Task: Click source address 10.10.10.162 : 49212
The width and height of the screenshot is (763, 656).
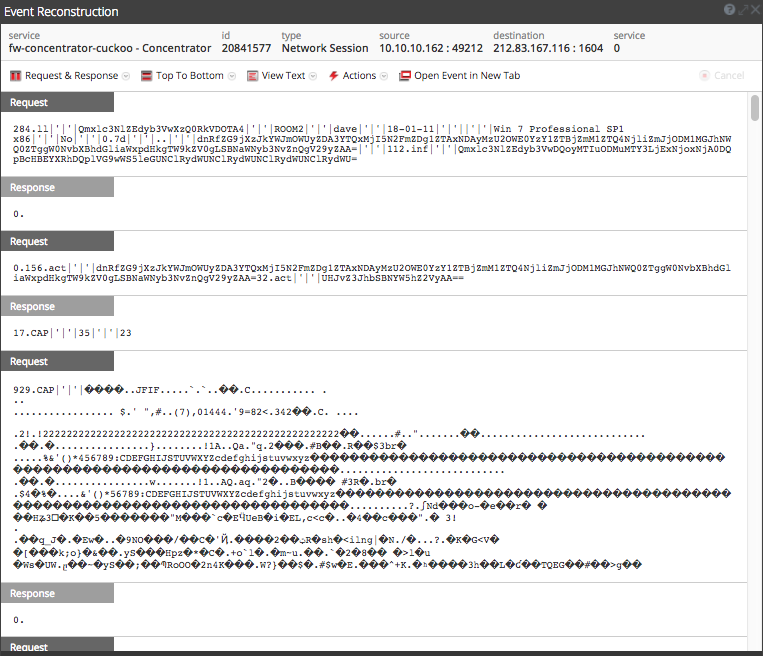Action: (431, 48)
